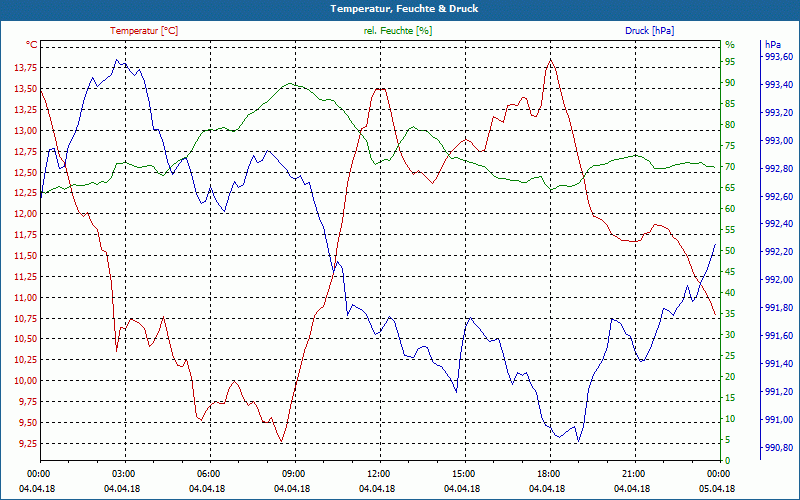800x500 pixels.
Task: Click the 15:00 time axis label
Action: point(463,473)
